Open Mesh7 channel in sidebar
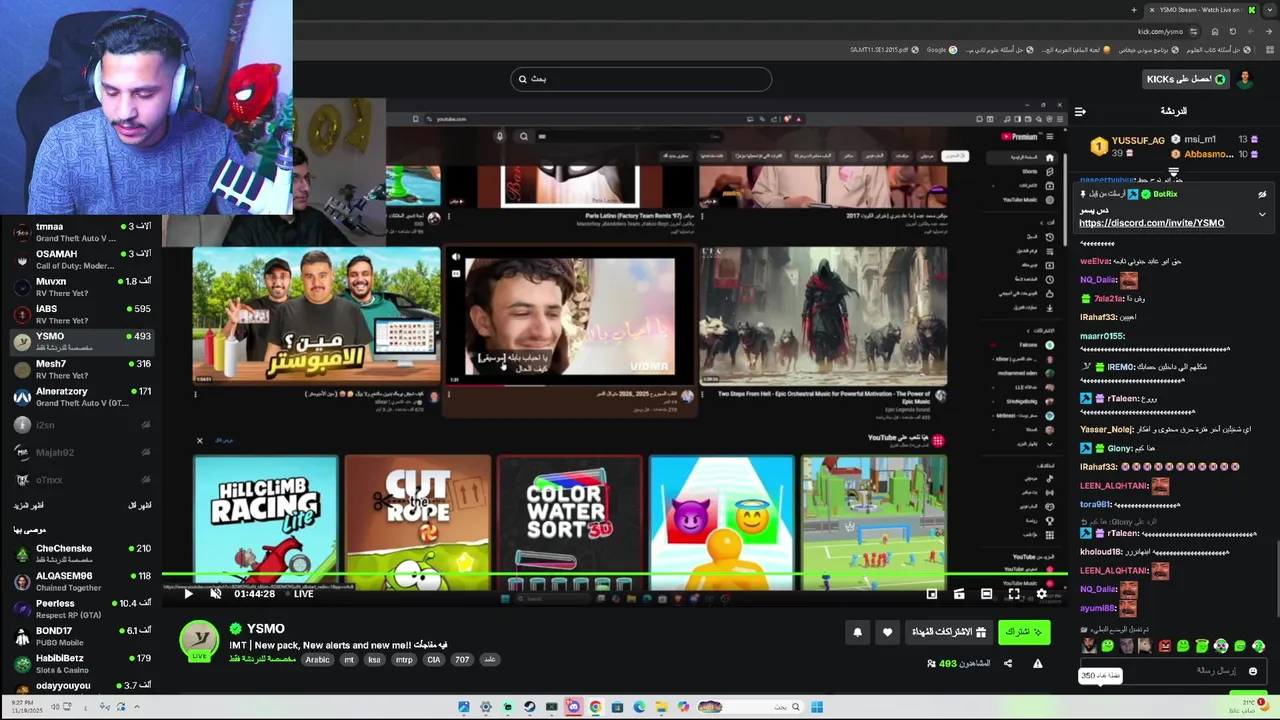 (x=82, y=369)
